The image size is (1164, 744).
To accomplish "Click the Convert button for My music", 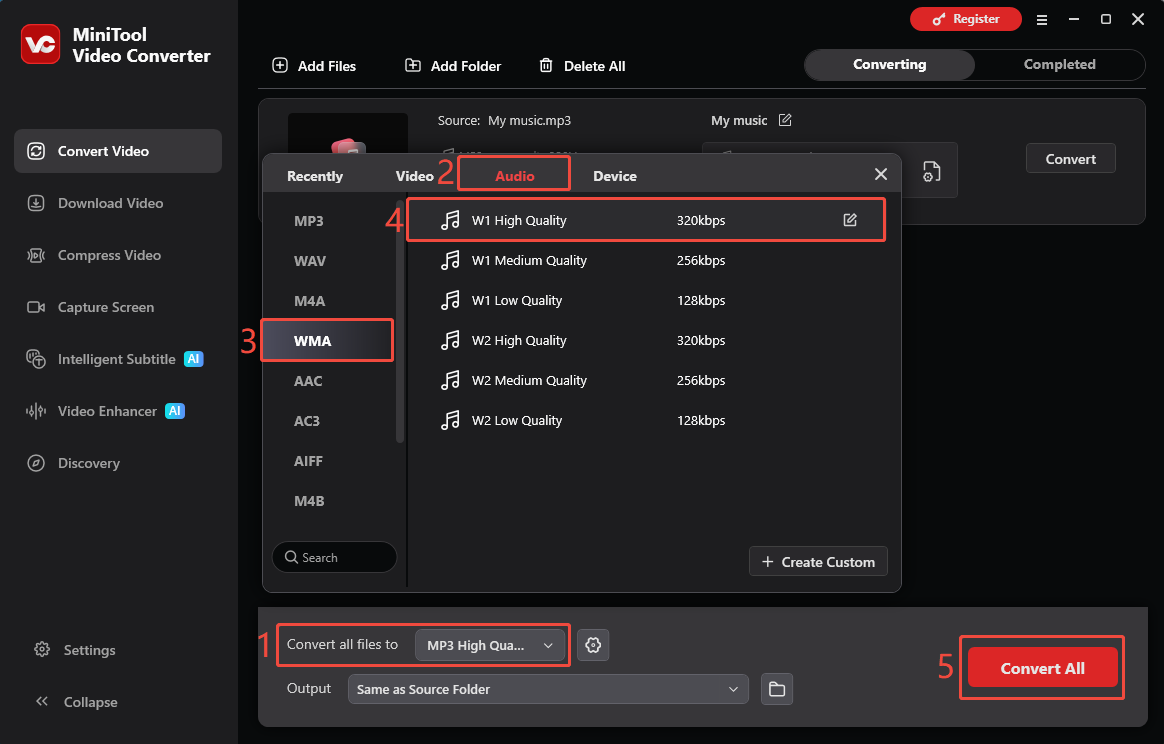I will click(1070, 159).
